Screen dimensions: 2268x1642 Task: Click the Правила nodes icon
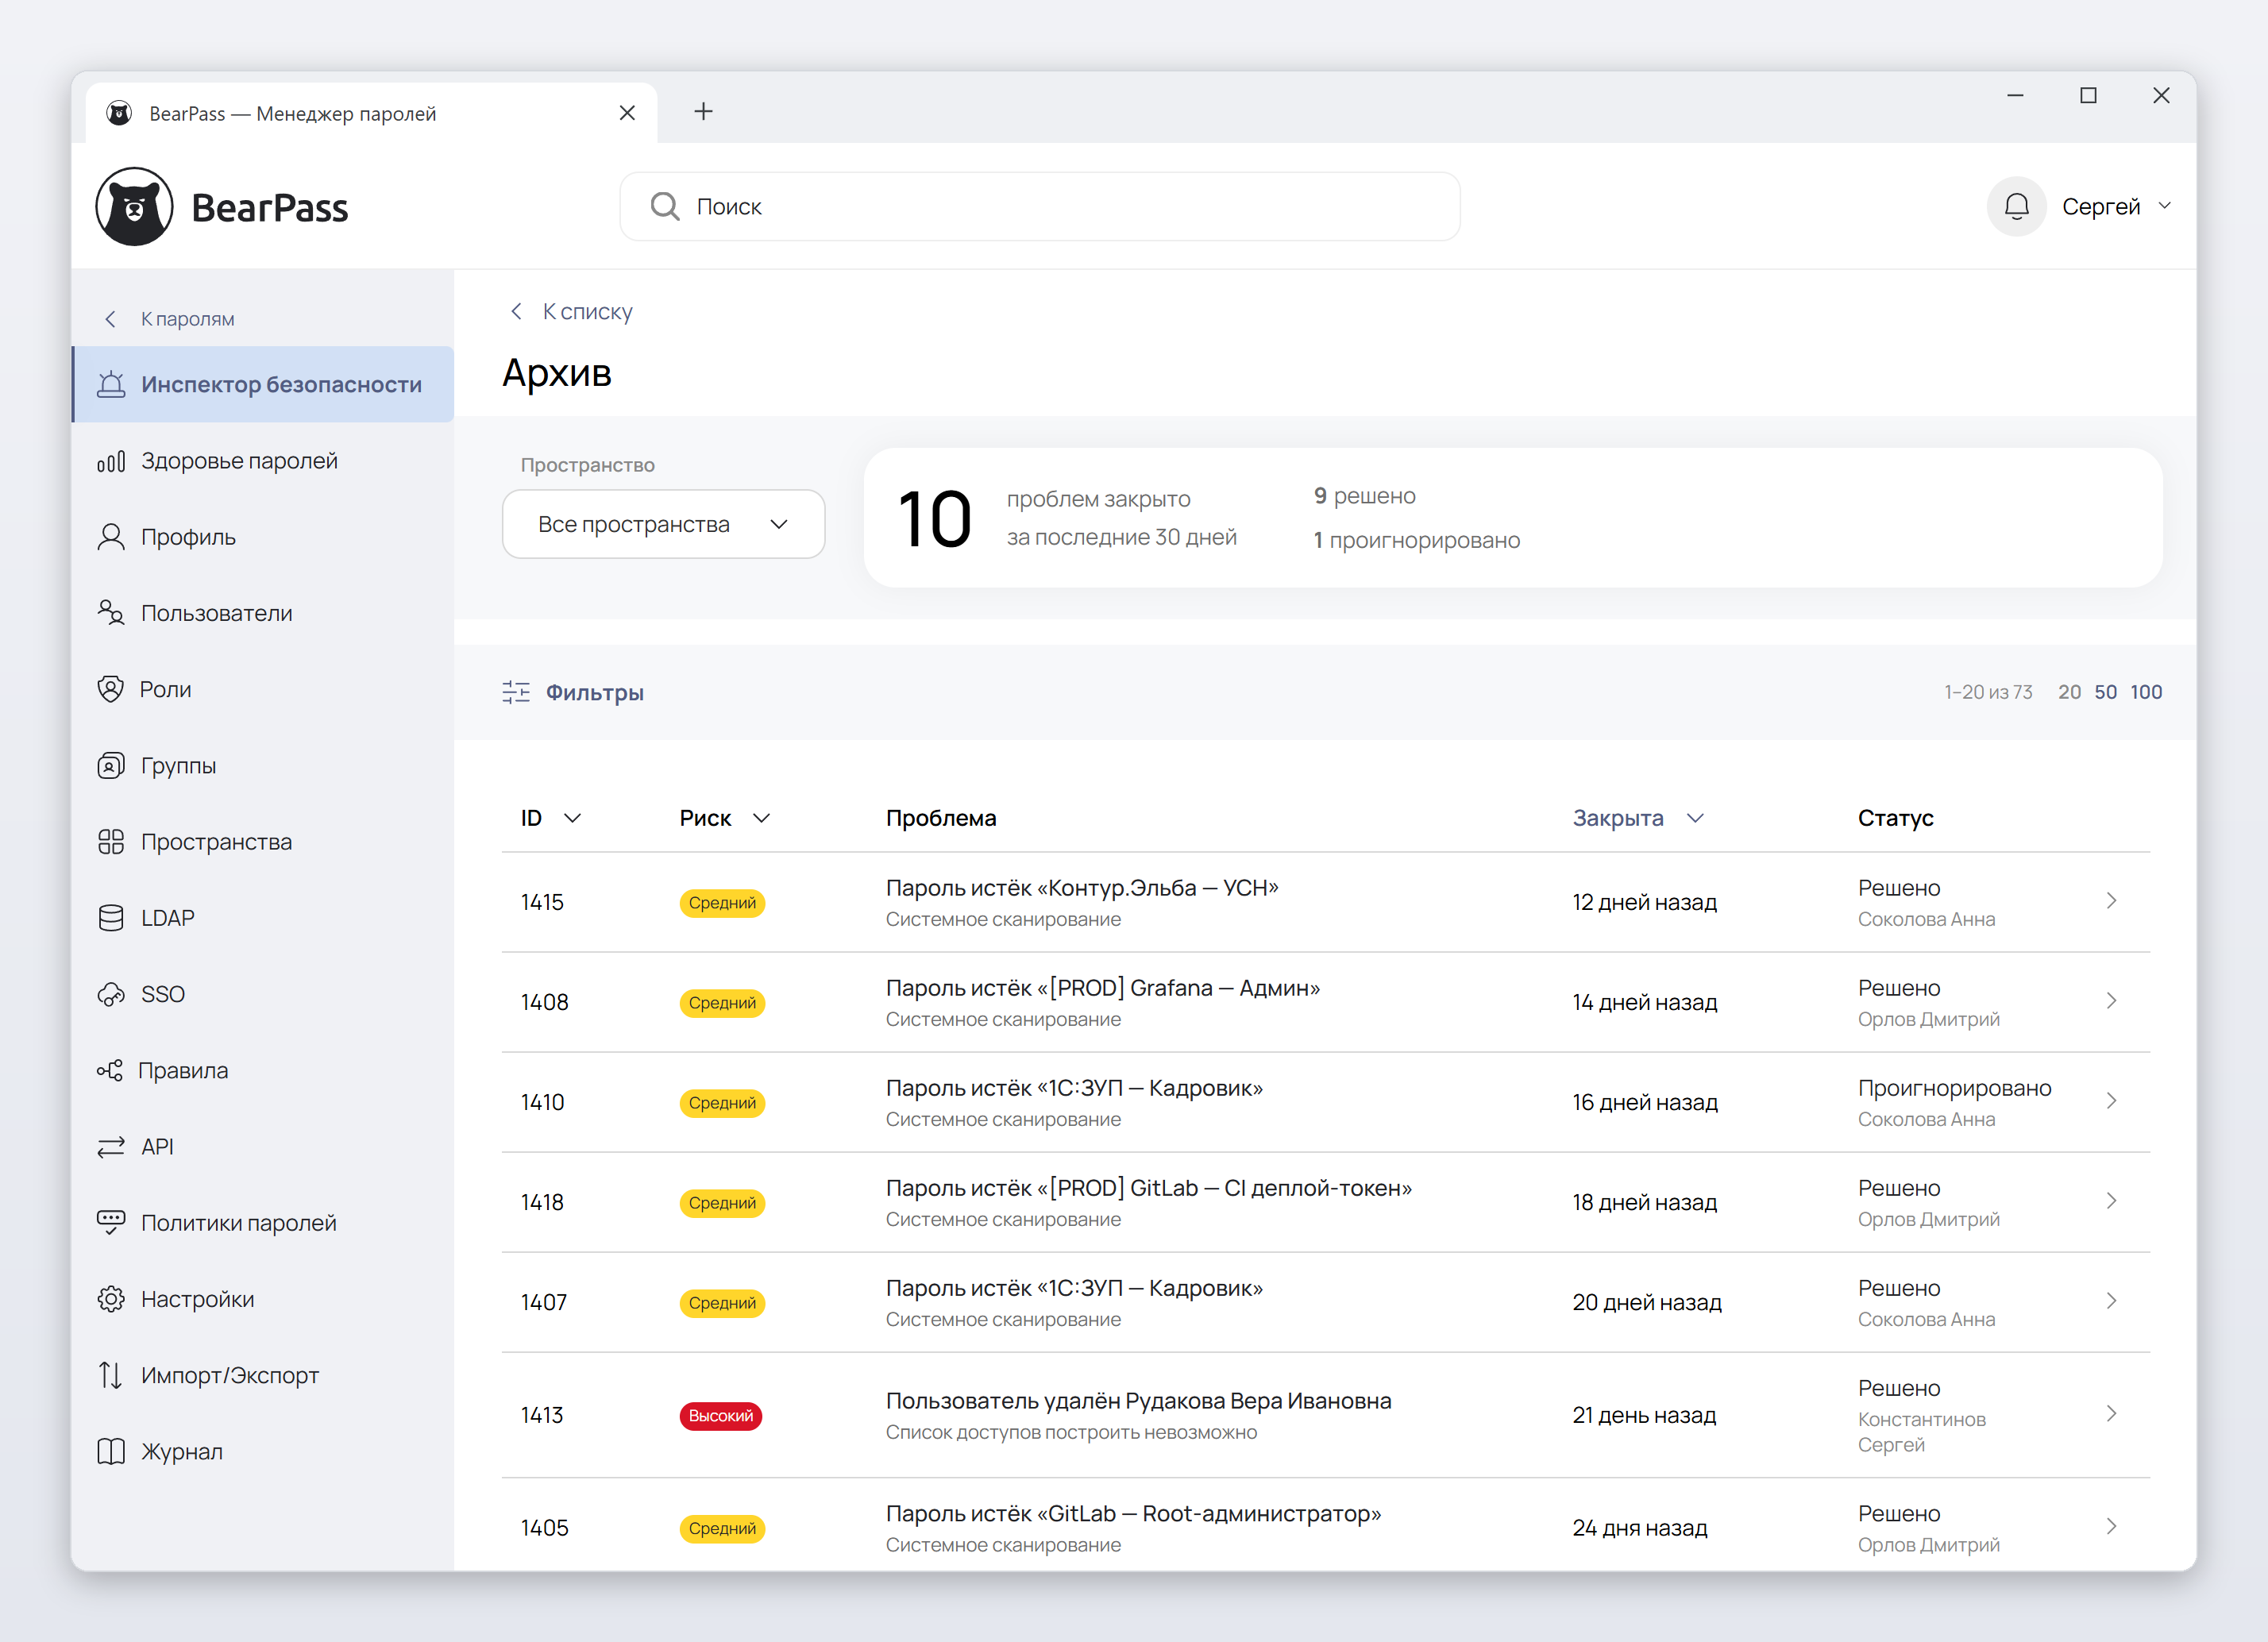tap(110, 1070)
